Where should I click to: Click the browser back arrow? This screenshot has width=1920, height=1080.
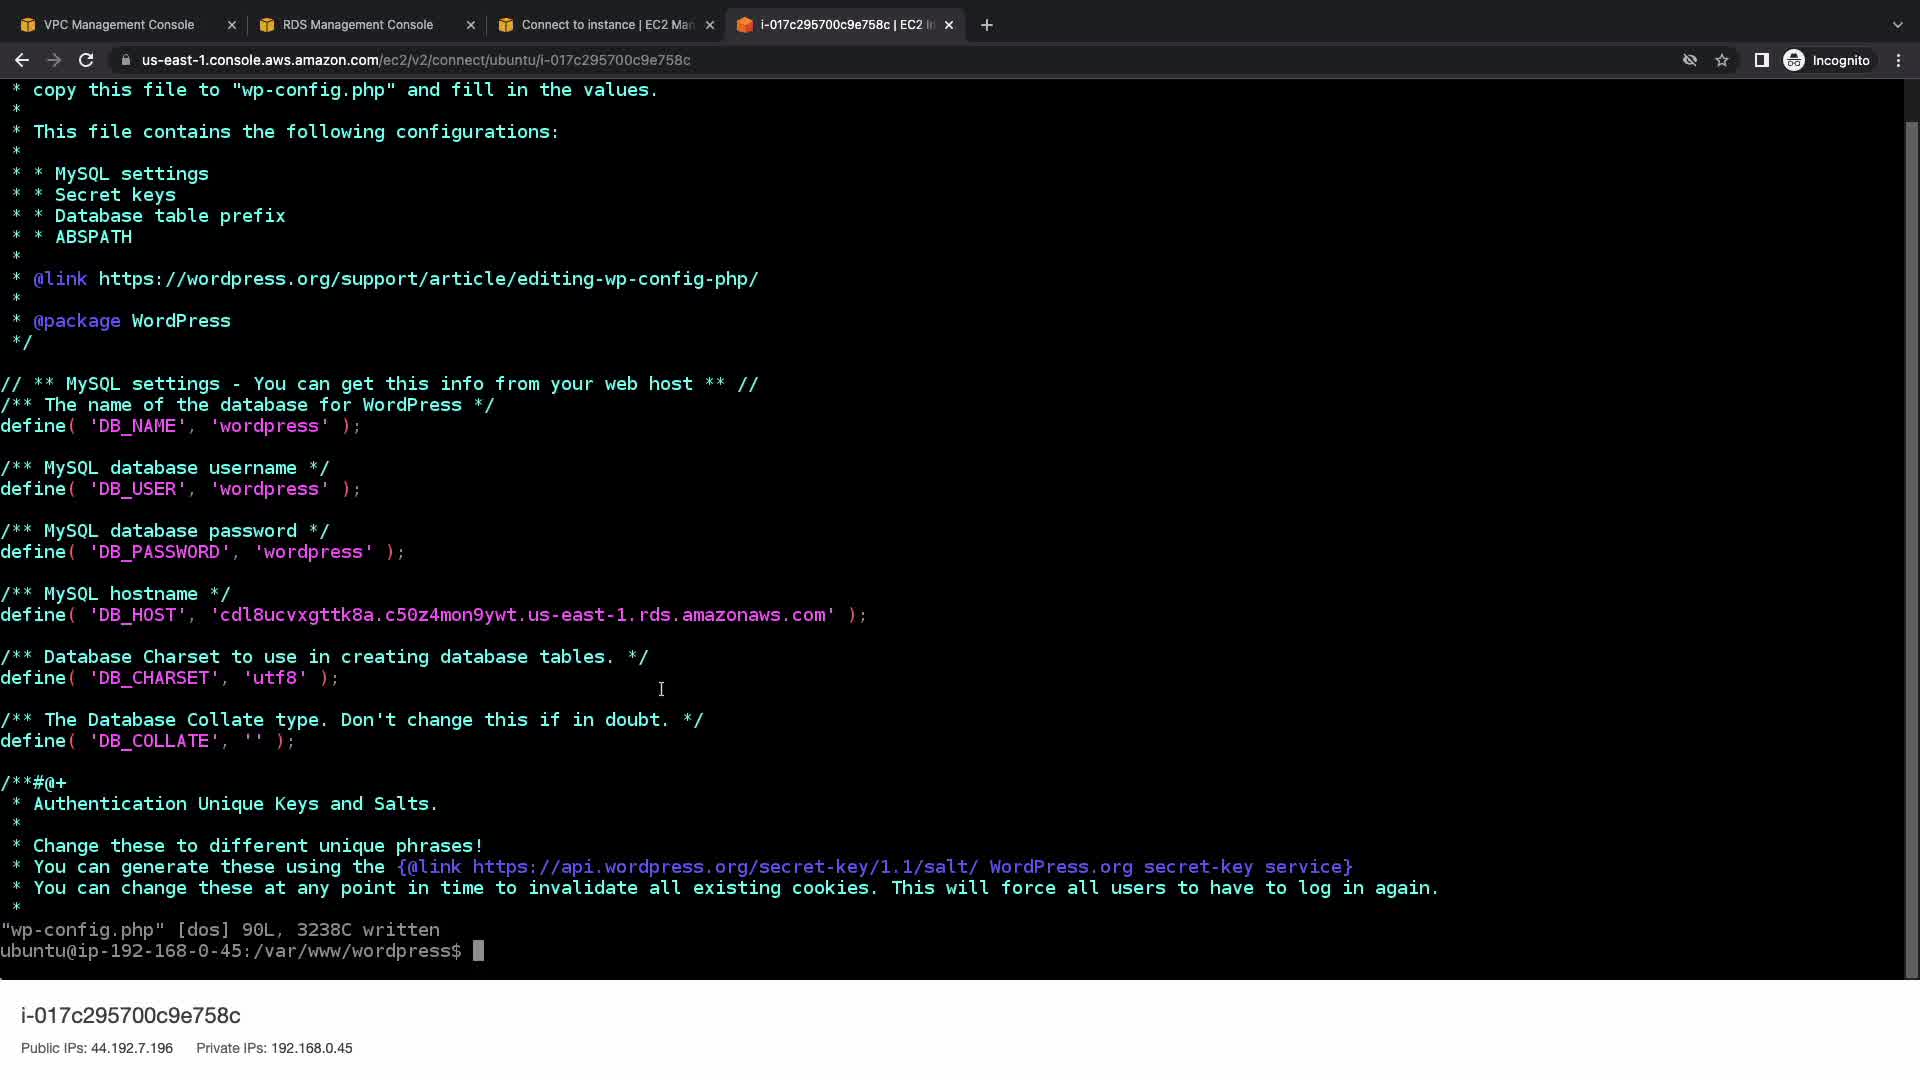(x=21, y=60)
